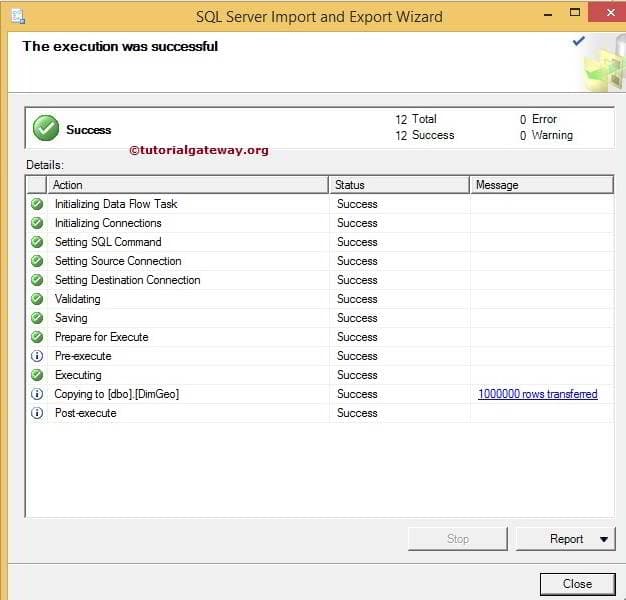626x600 pixels.
Task: Click the Success status of the Post-execute row
Action: (x=357, y=413)
